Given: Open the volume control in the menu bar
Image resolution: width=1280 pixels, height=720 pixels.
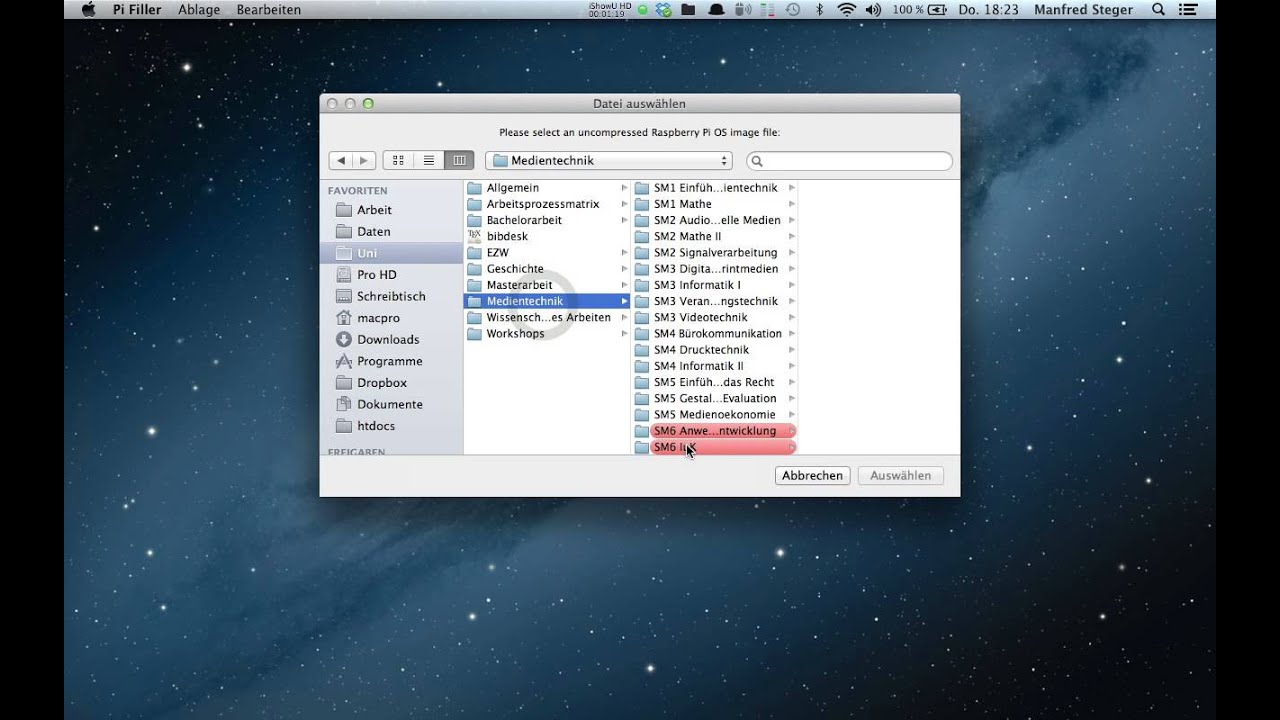Looking at the screenshot, I should coord(873,9).
